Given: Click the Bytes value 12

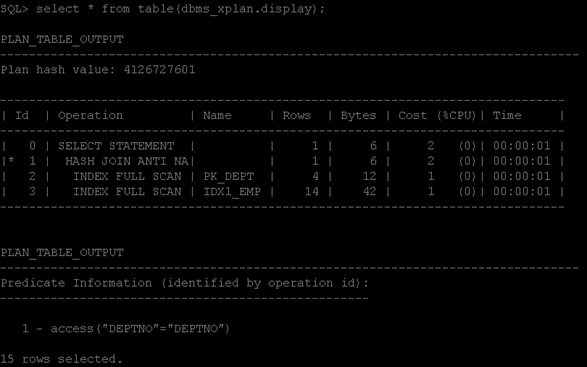Looking at the screenshot, I should point(369,176).
